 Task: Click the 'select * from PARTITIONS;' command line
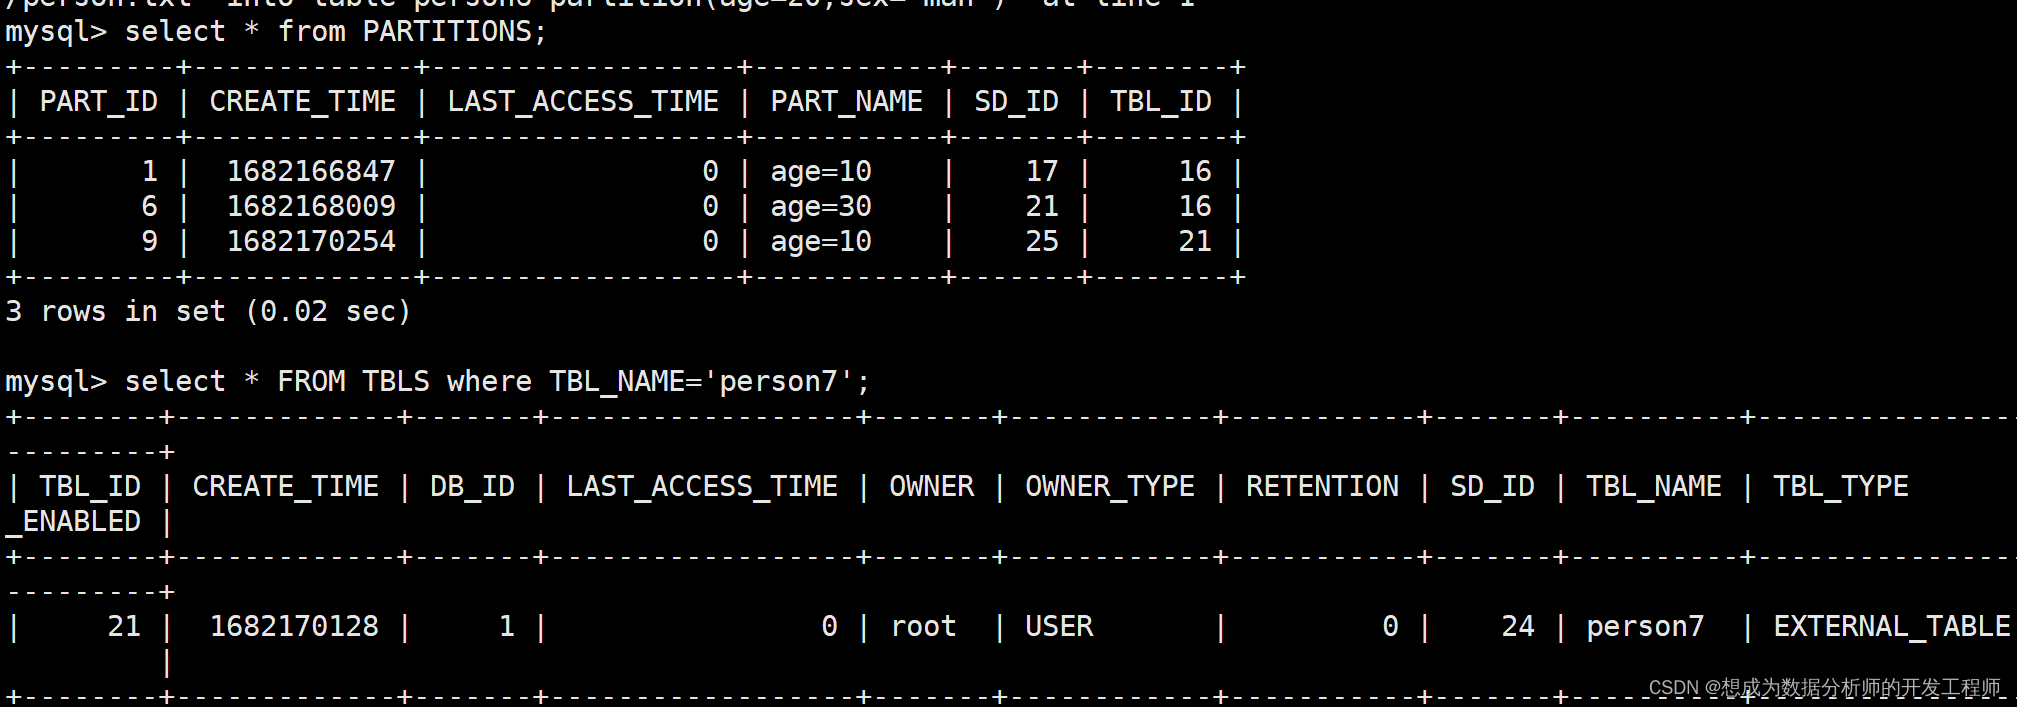click(276, 32)
